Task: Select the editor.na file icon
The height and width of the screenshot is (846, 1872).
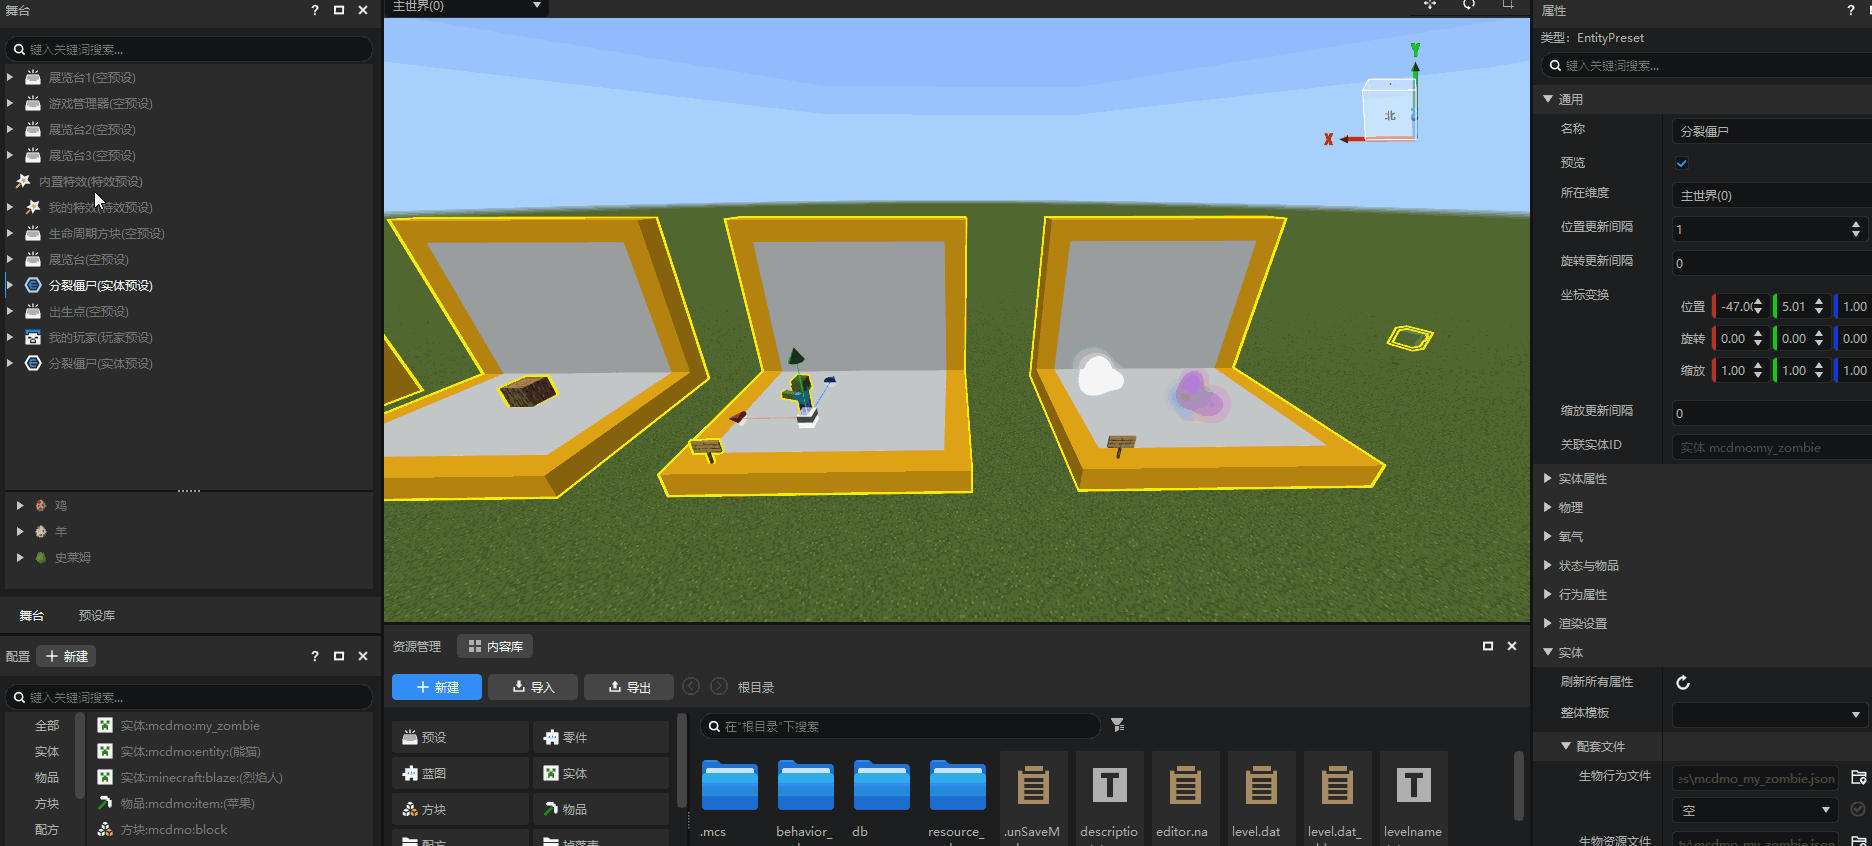Action: coord(1185,786)
